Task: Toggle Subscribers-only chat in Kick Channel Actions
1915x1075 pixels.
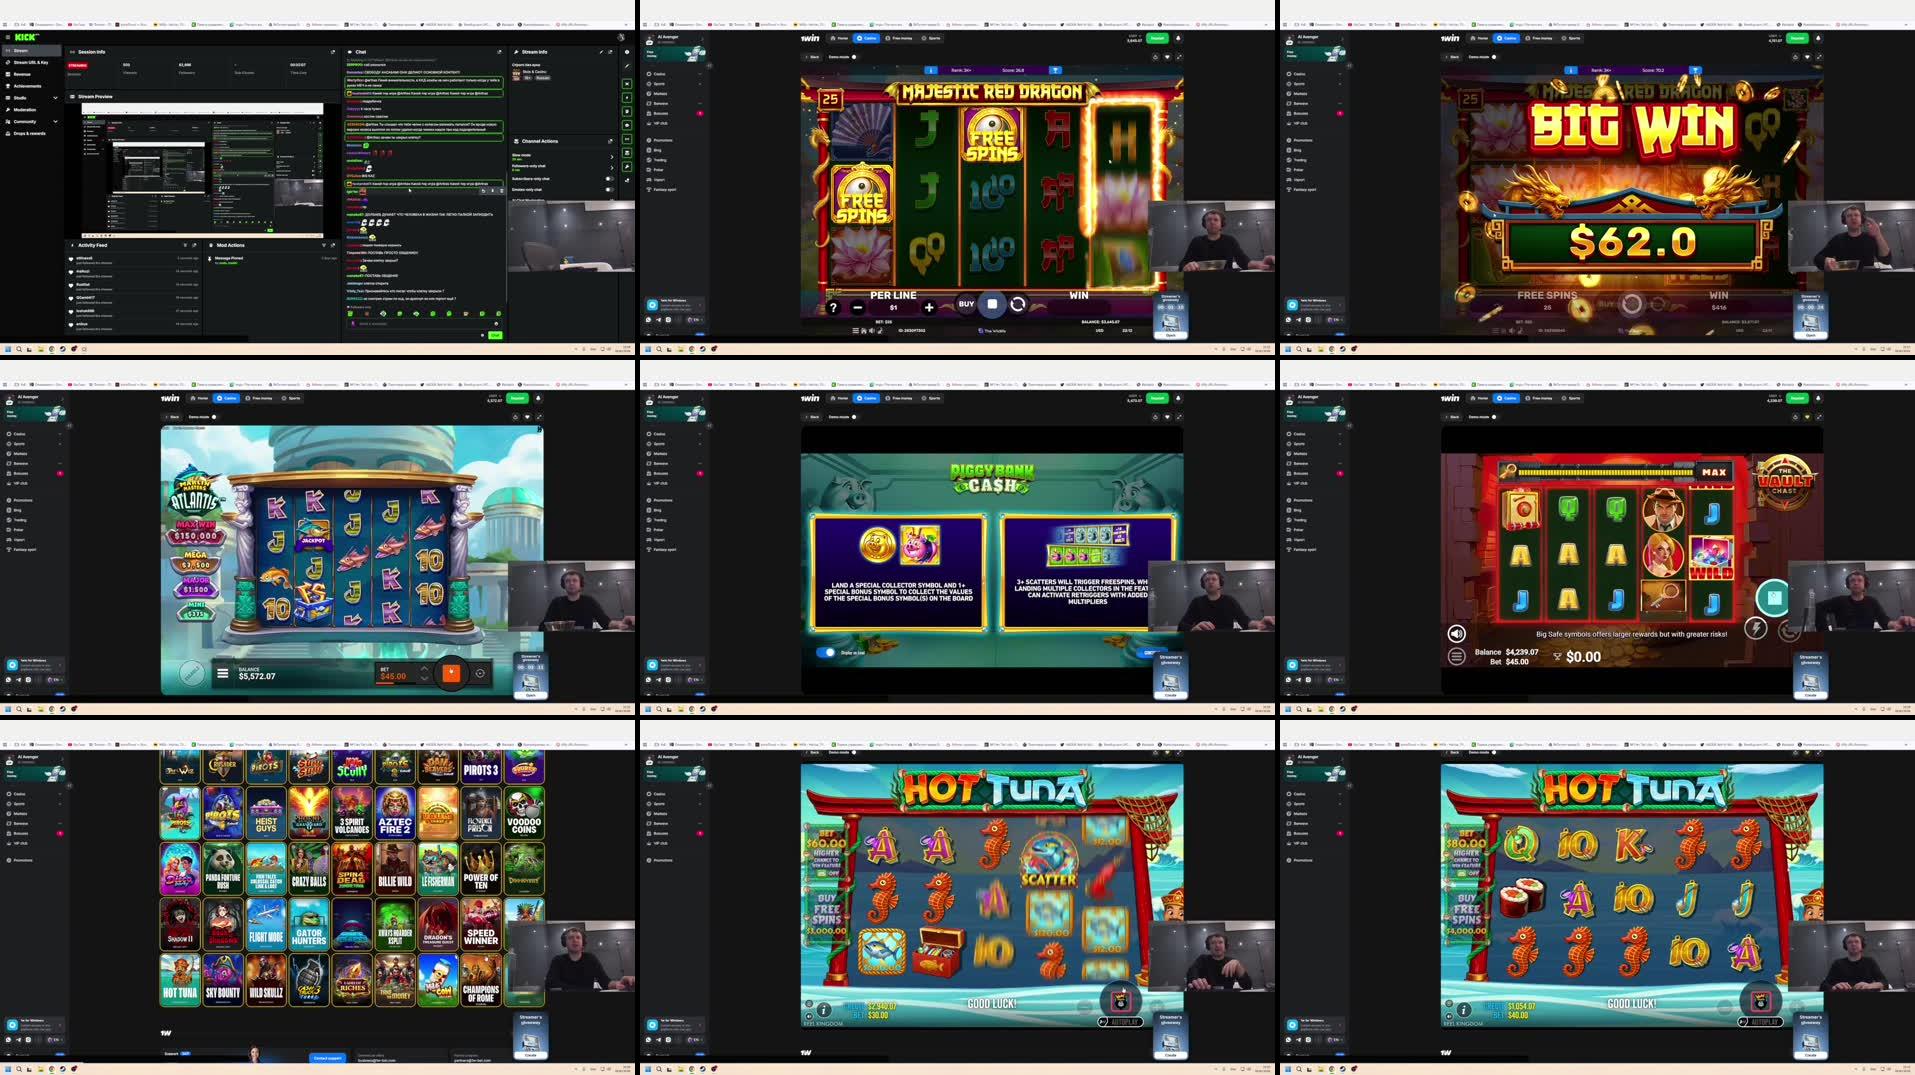Action: pyautogui.click(x=608, y=178)
